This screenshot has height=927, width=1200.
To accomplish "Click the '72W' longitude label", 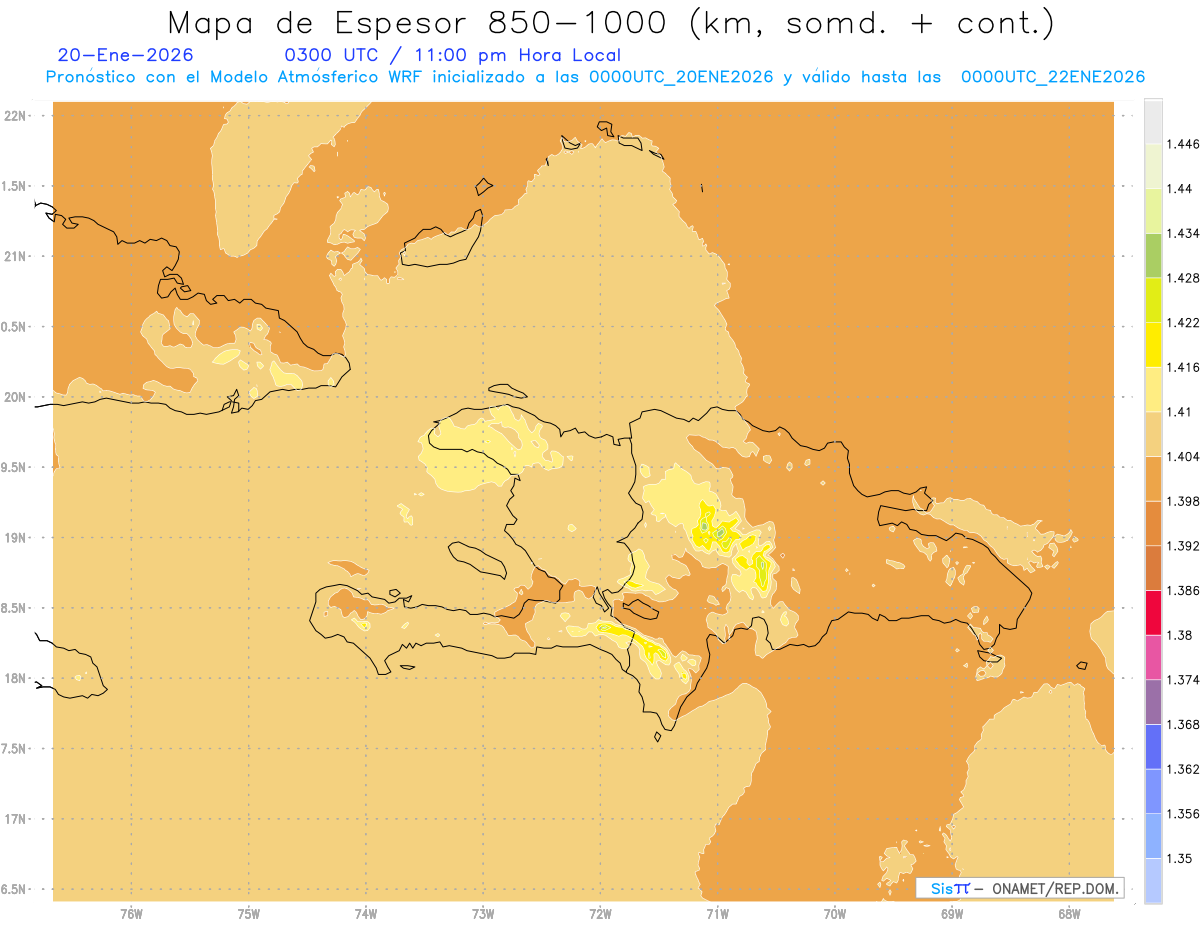I will coord(600,913).
